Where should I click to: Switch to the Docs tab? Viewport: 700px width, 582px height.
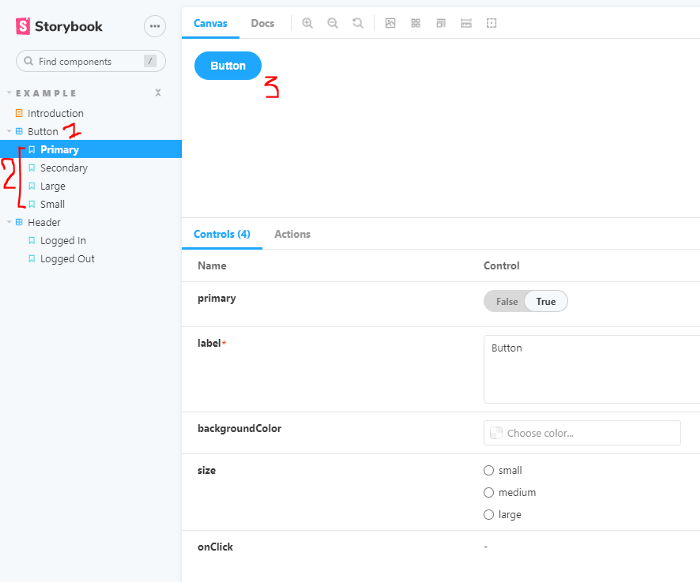(x=262, y=23)
